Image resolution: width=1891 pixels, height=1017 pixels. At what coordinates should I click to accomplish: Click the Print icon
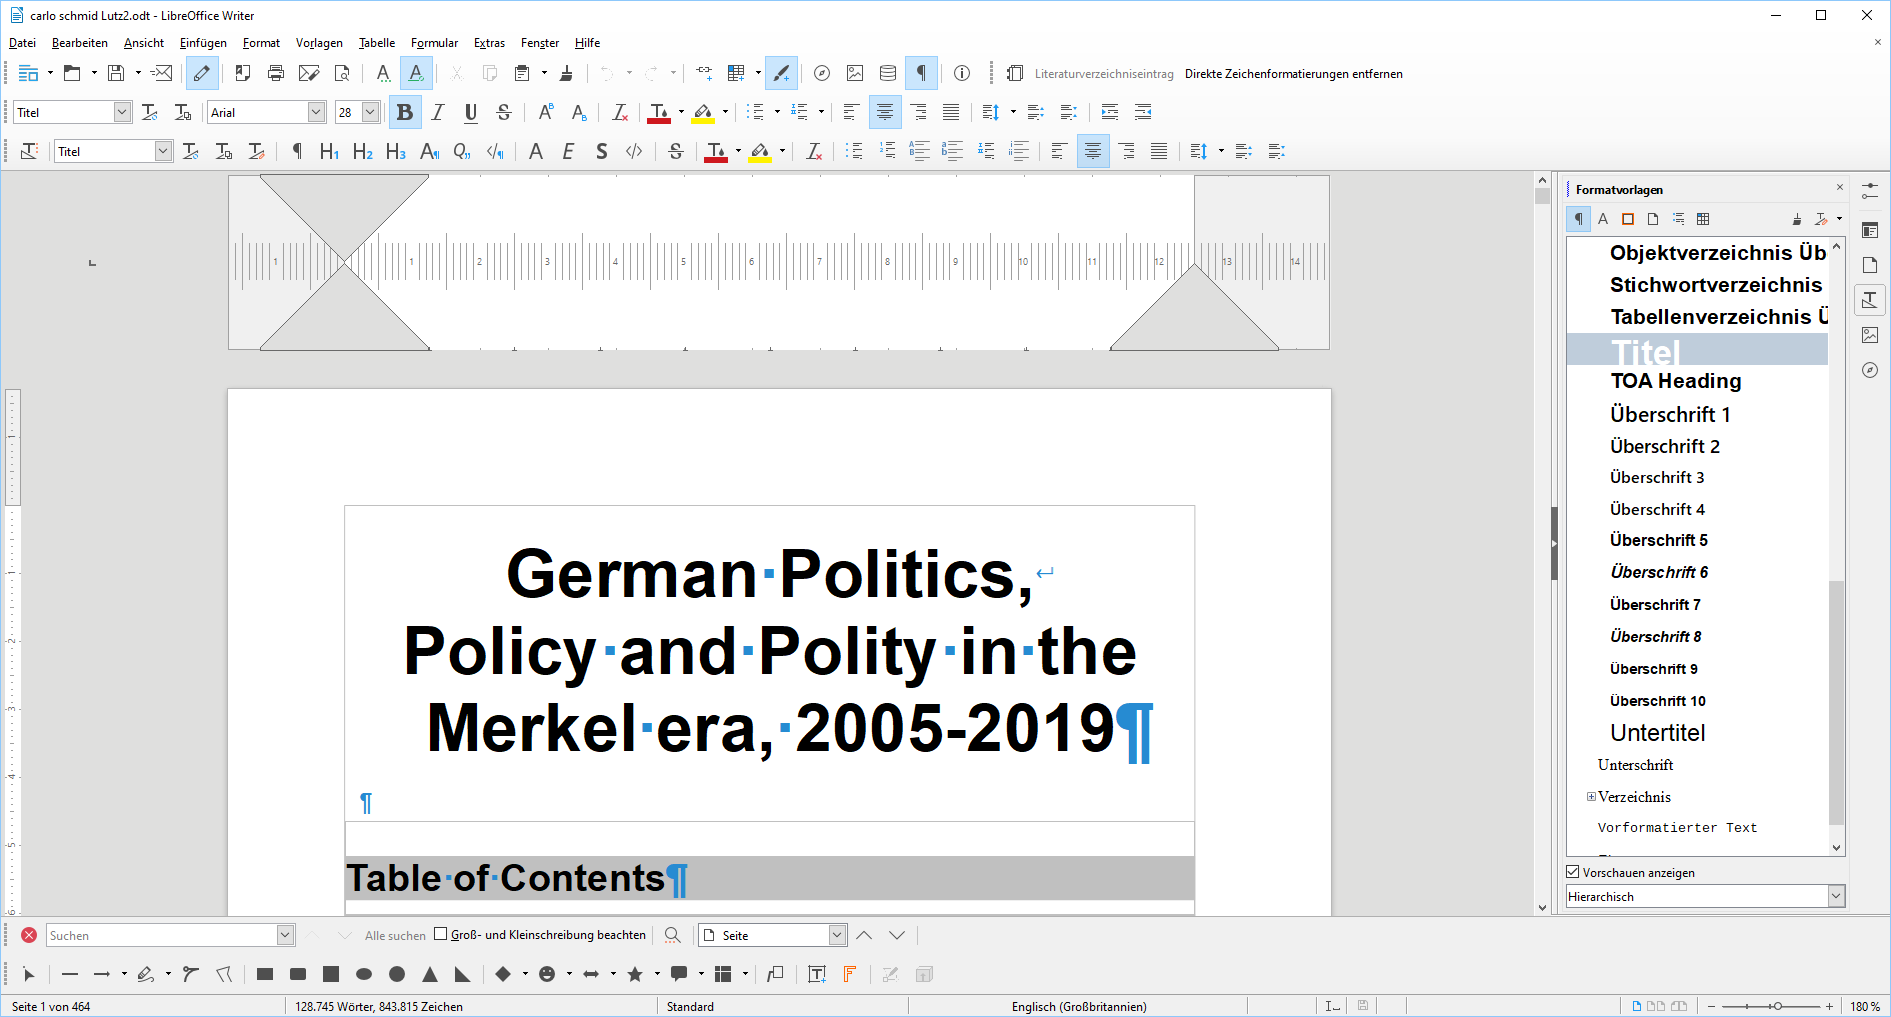click(x=276, y=73)
